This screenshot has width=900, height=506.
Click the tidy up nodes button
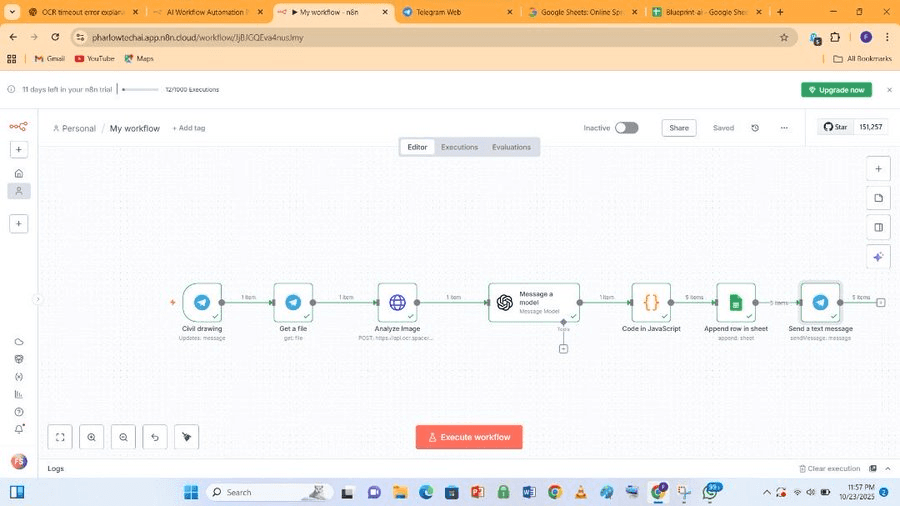coord(187,437)
